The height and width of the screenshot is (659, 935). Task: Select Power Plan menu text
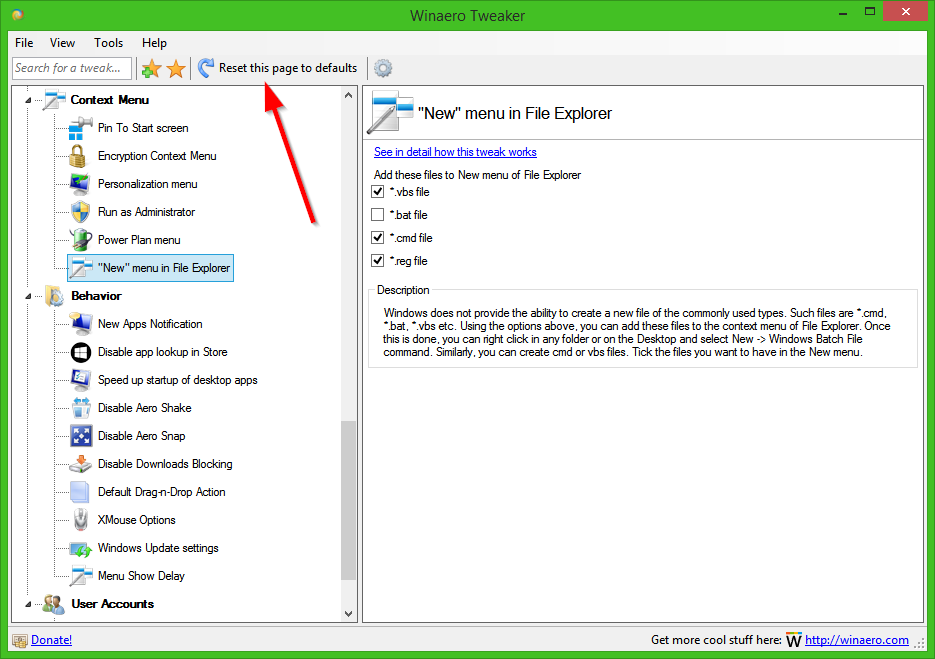140,240
